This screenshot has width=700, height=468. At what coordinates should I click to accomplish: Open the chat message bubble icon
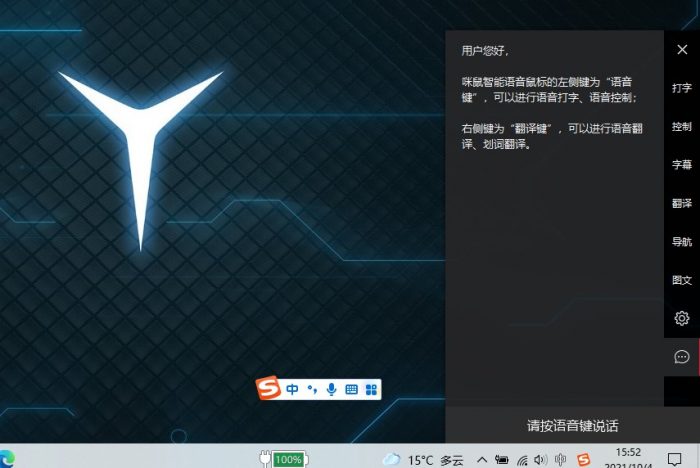tap(682, 357)
